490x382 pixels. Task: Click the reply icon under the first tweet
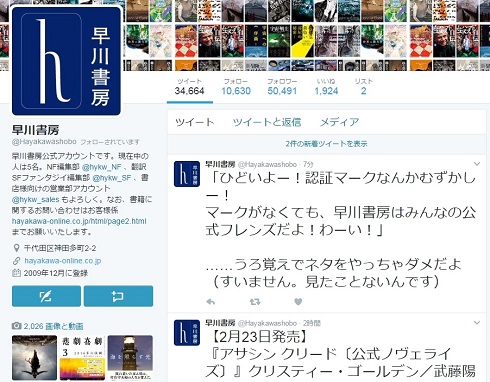pos(211,302)
